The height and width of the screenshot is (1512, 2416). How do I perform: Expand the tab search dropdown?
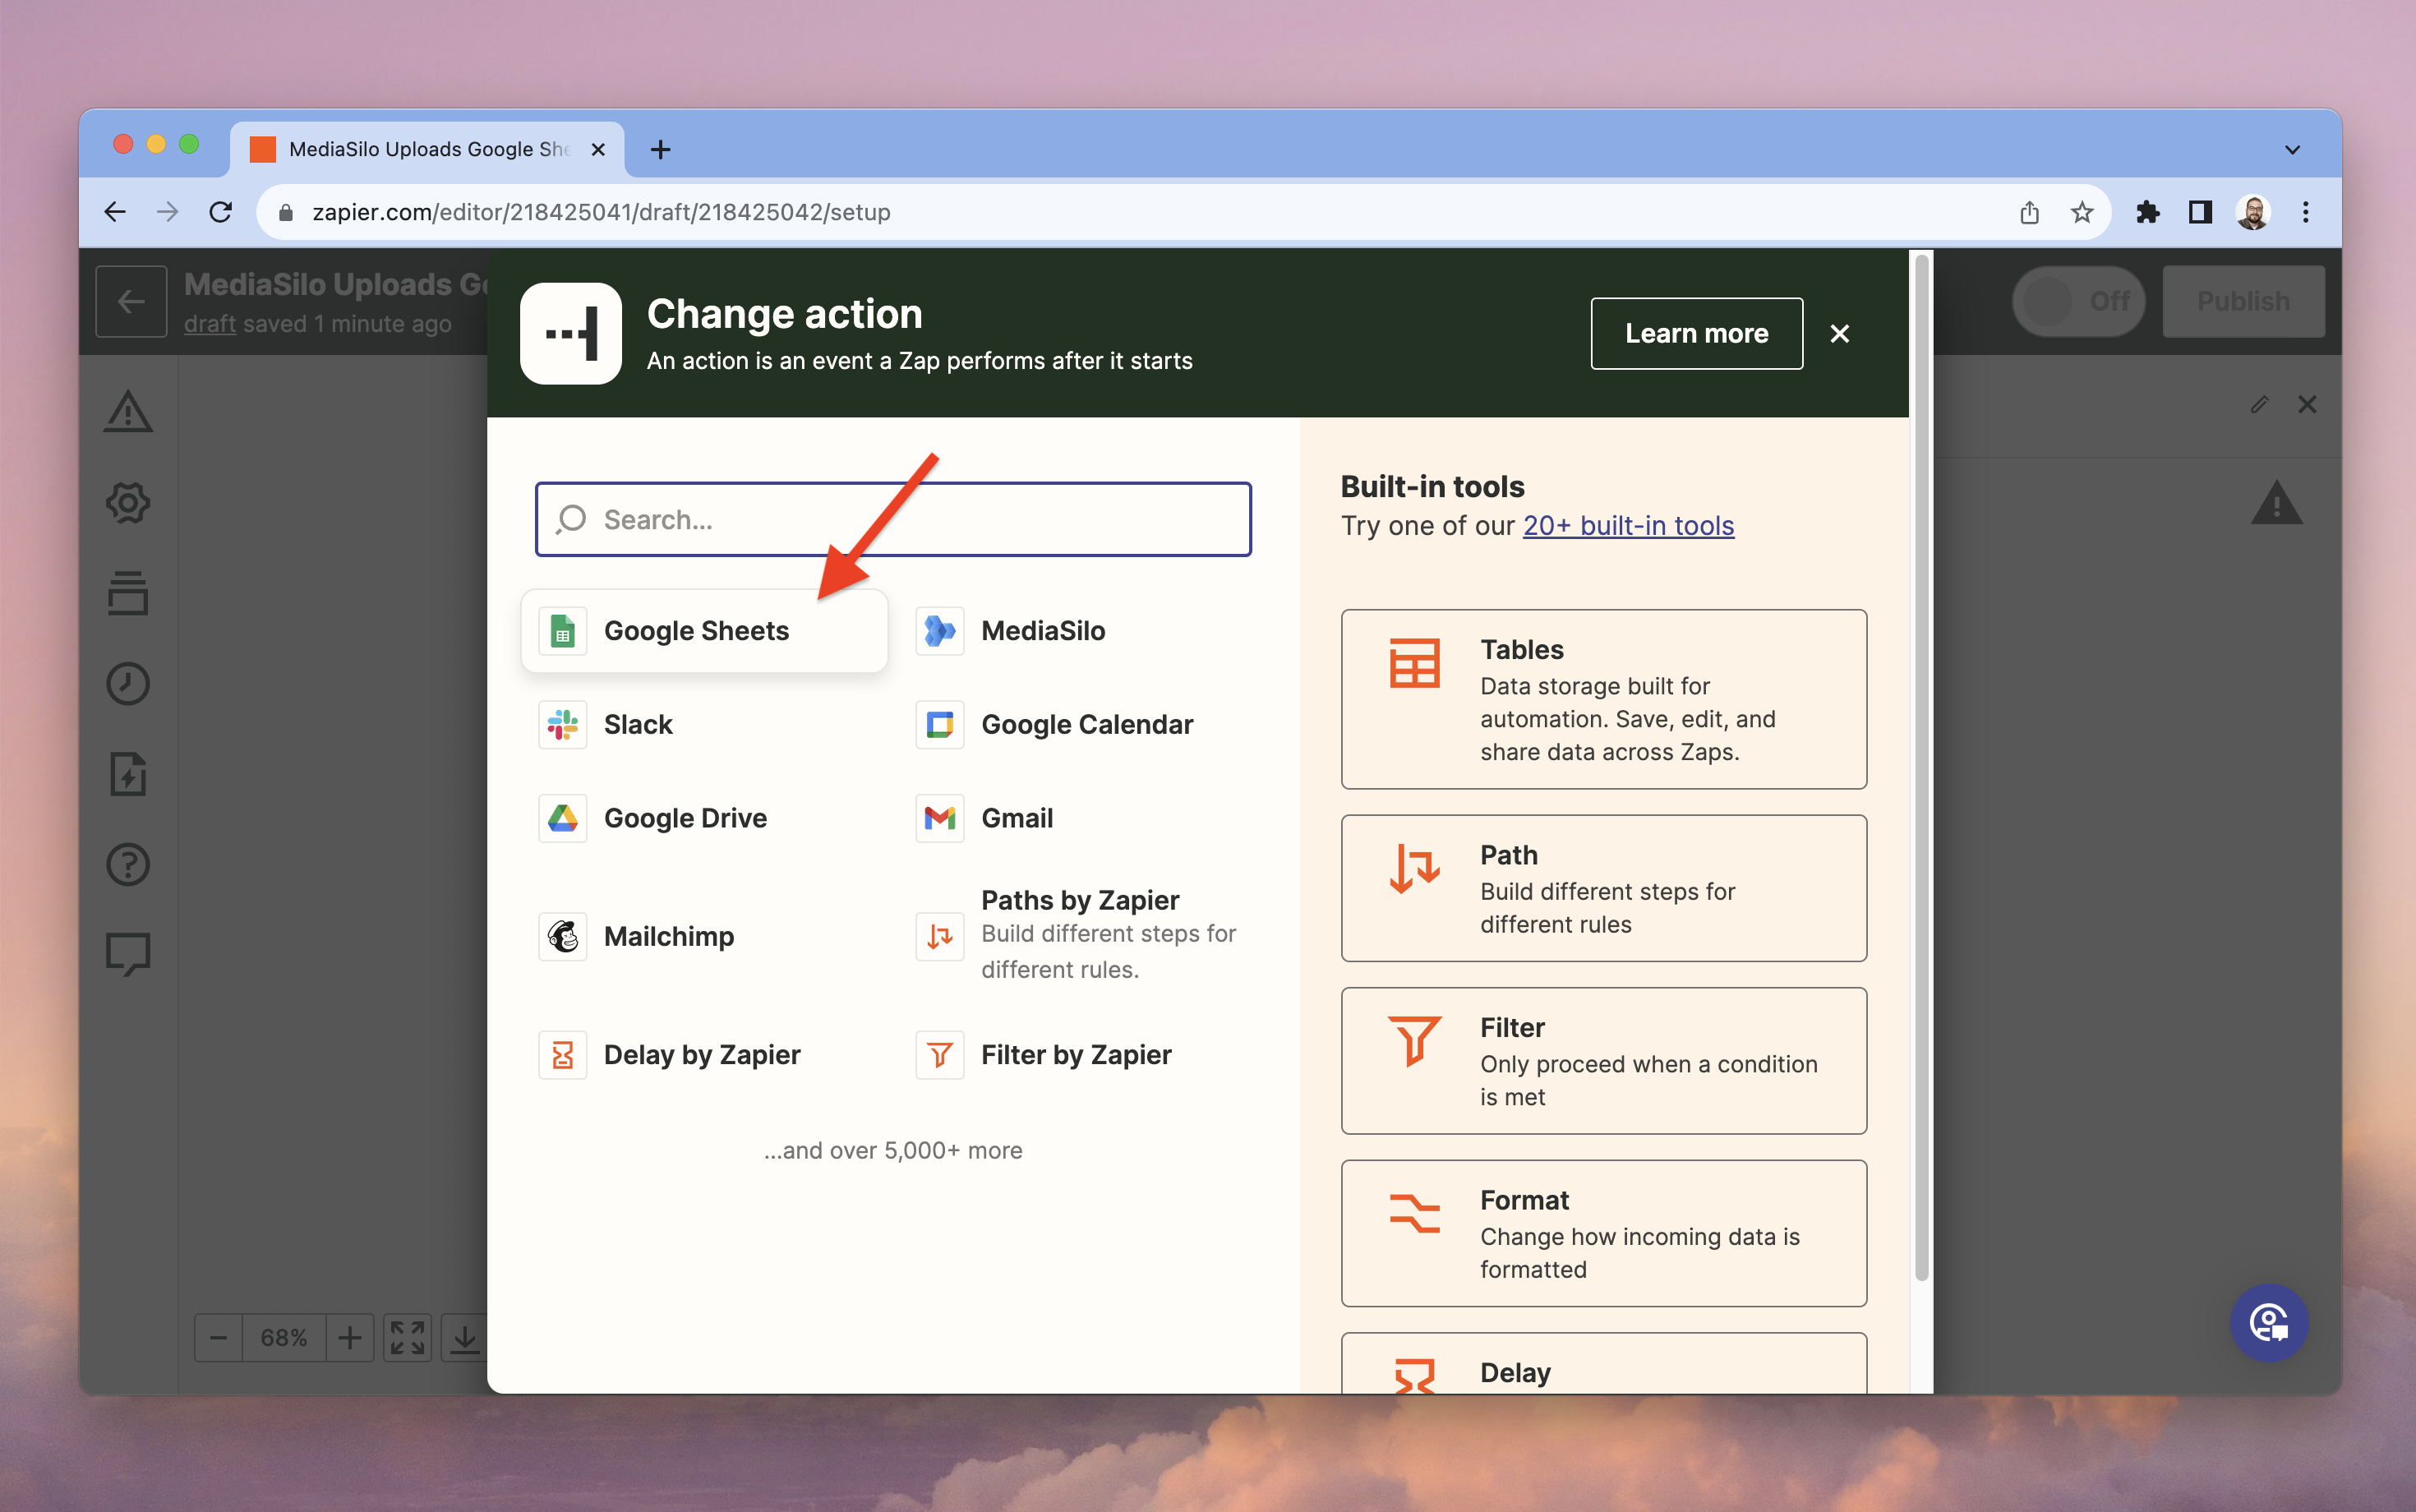(x=2292, y=150)
